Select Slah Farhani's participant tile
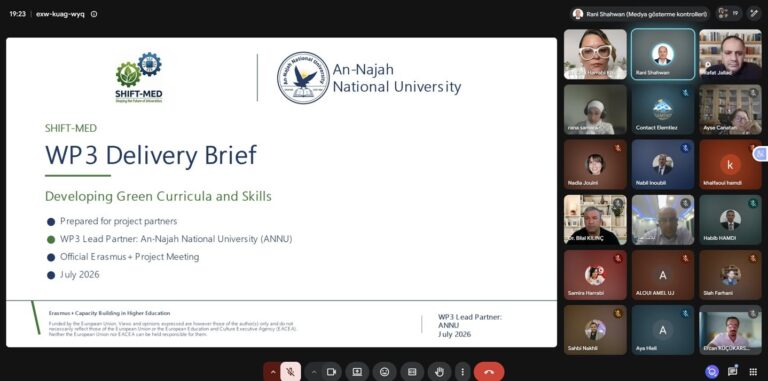Image resolution: width=768 pixels, height=381 pixels. pos(730,275)
